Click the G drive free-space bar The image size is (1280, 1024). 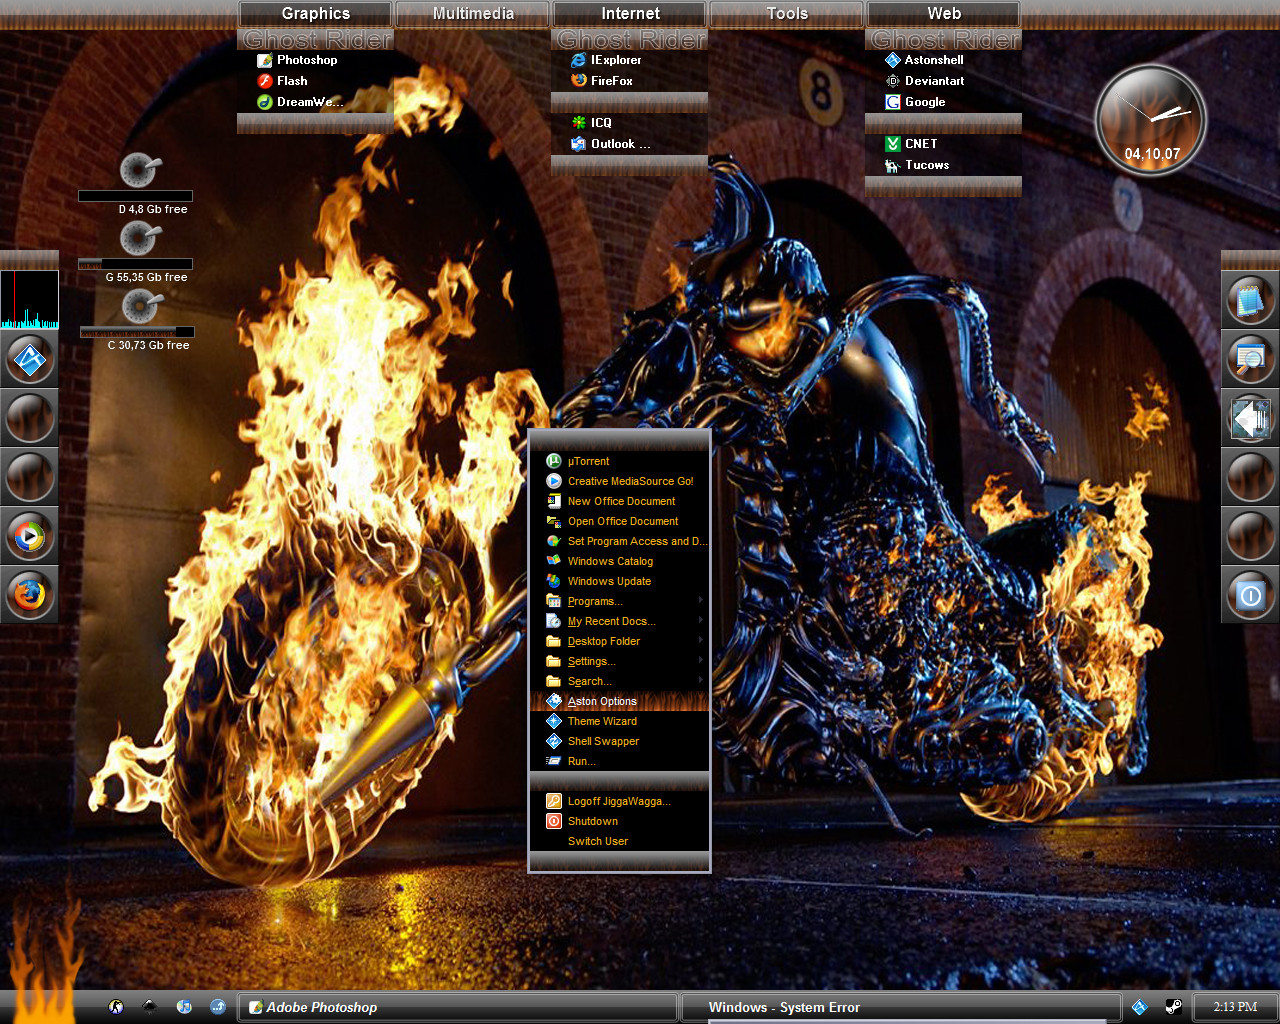click(135, 264)
